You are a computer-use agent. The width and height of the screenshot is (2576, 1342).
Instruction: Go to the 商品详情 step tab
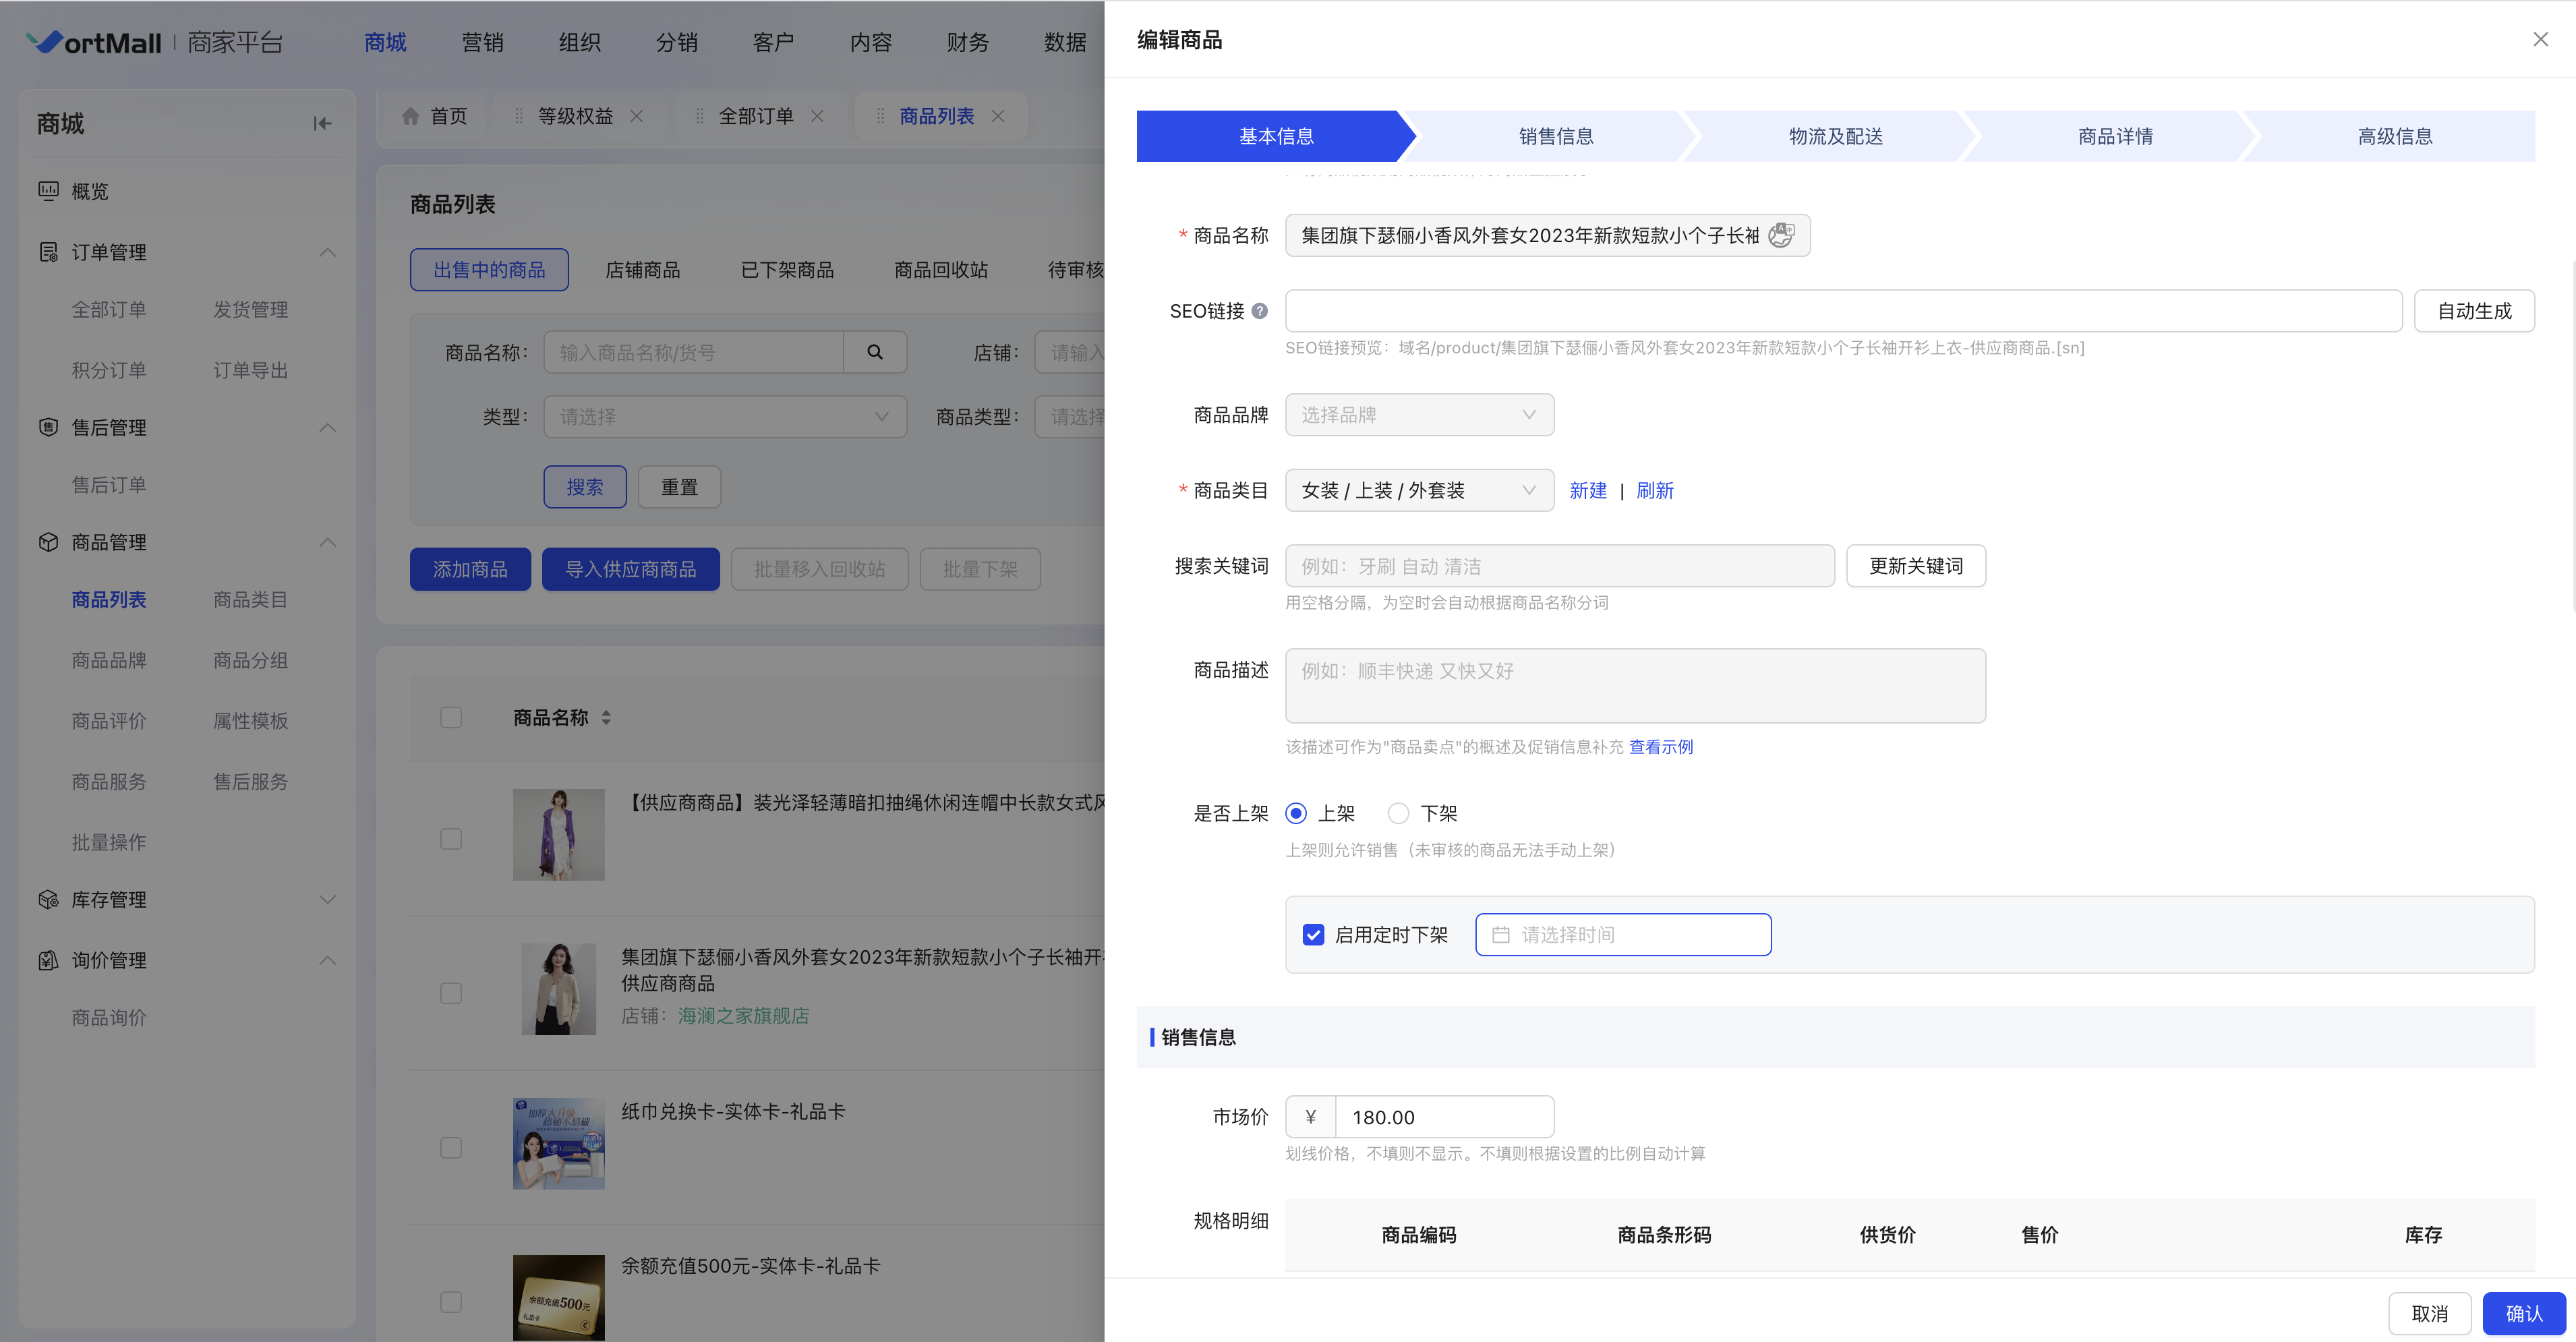click(x=2114, y=136)
